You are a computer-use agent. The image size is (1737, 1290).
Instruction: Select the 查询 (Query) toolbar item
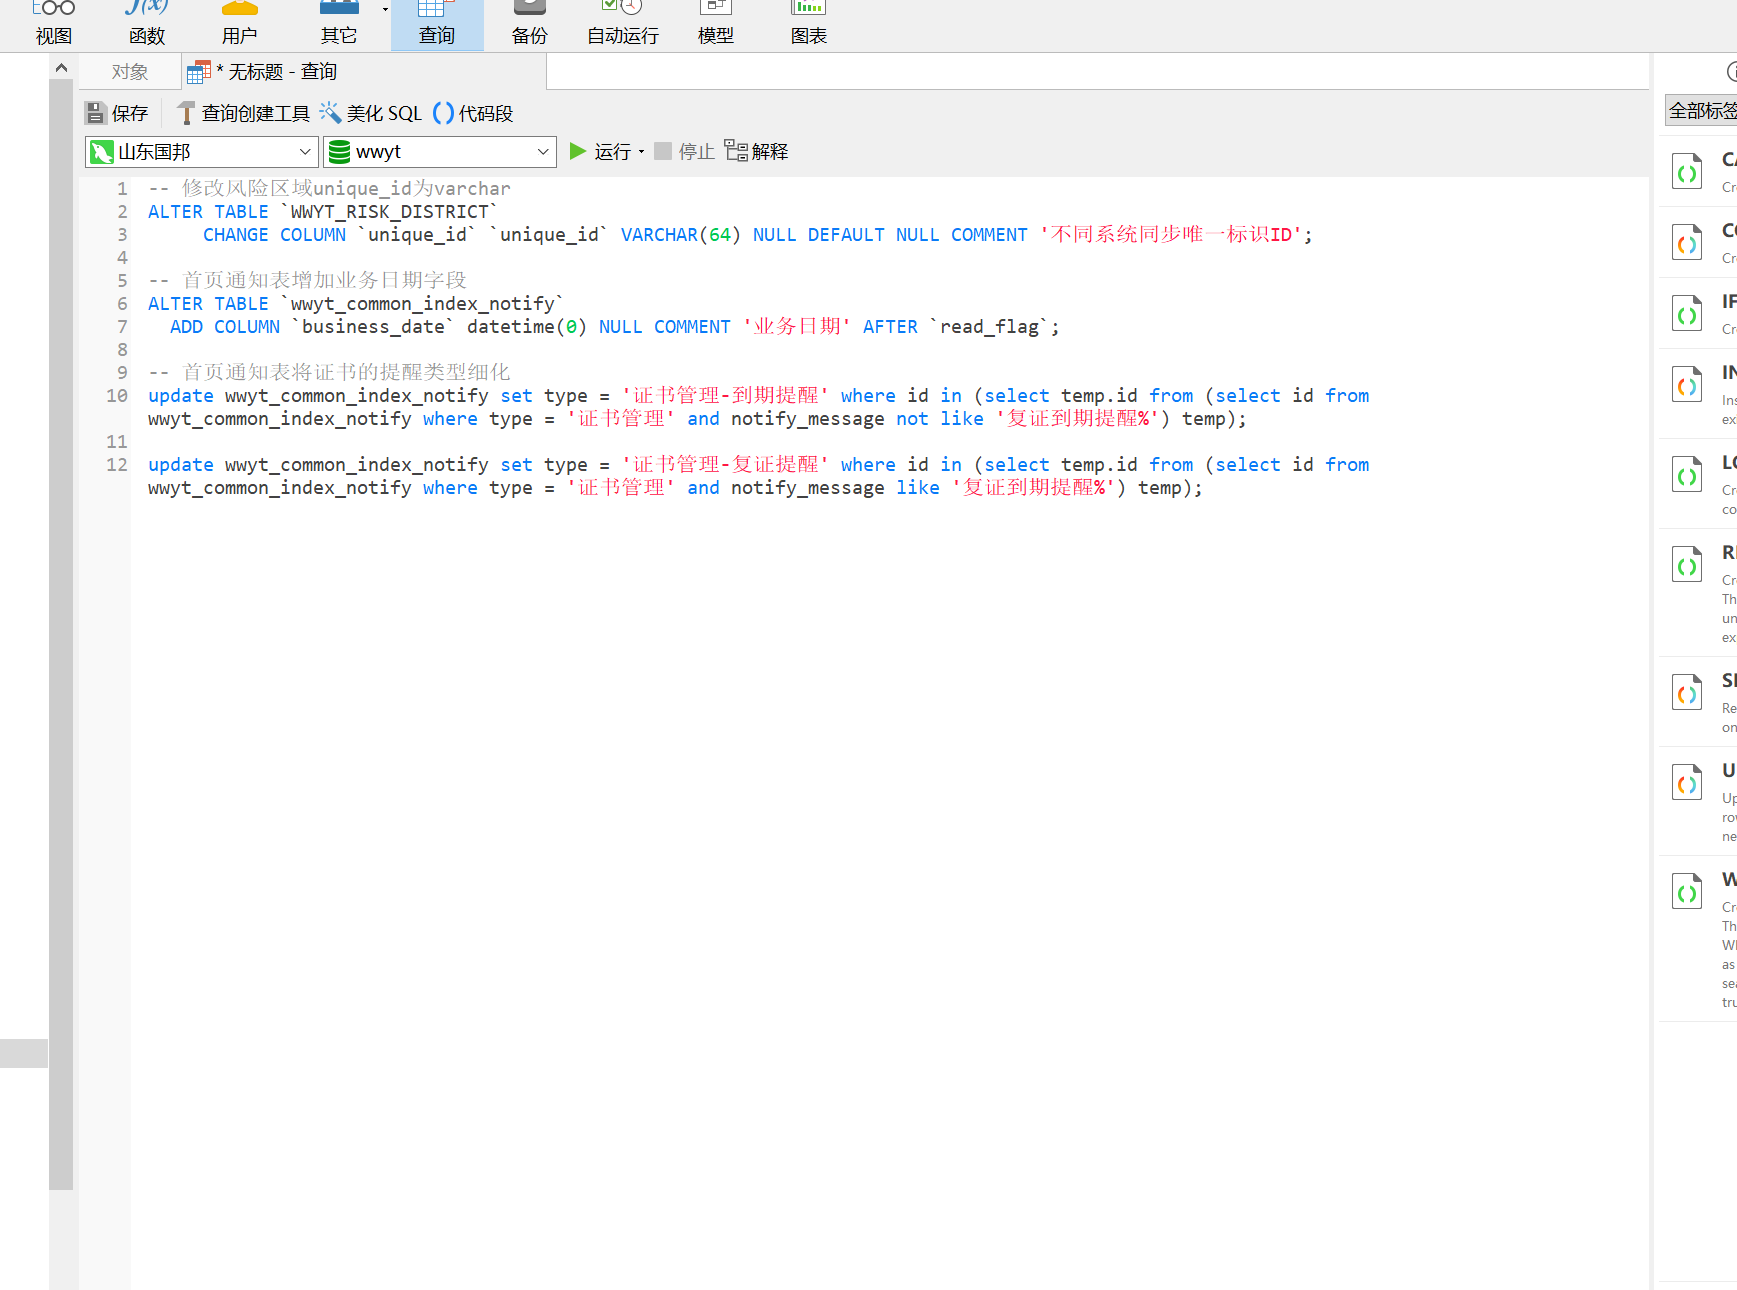click(x=437, y=25)
